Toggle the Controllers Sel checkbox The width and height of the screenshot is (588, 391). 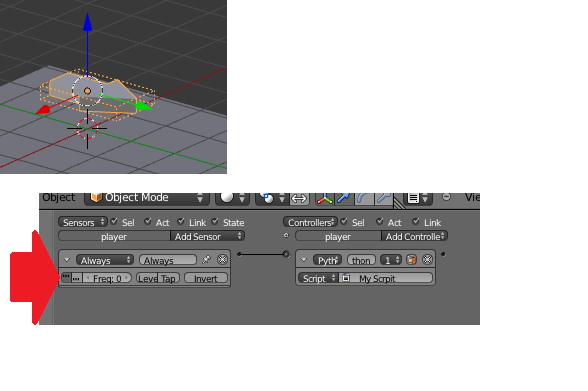point(344,222)
